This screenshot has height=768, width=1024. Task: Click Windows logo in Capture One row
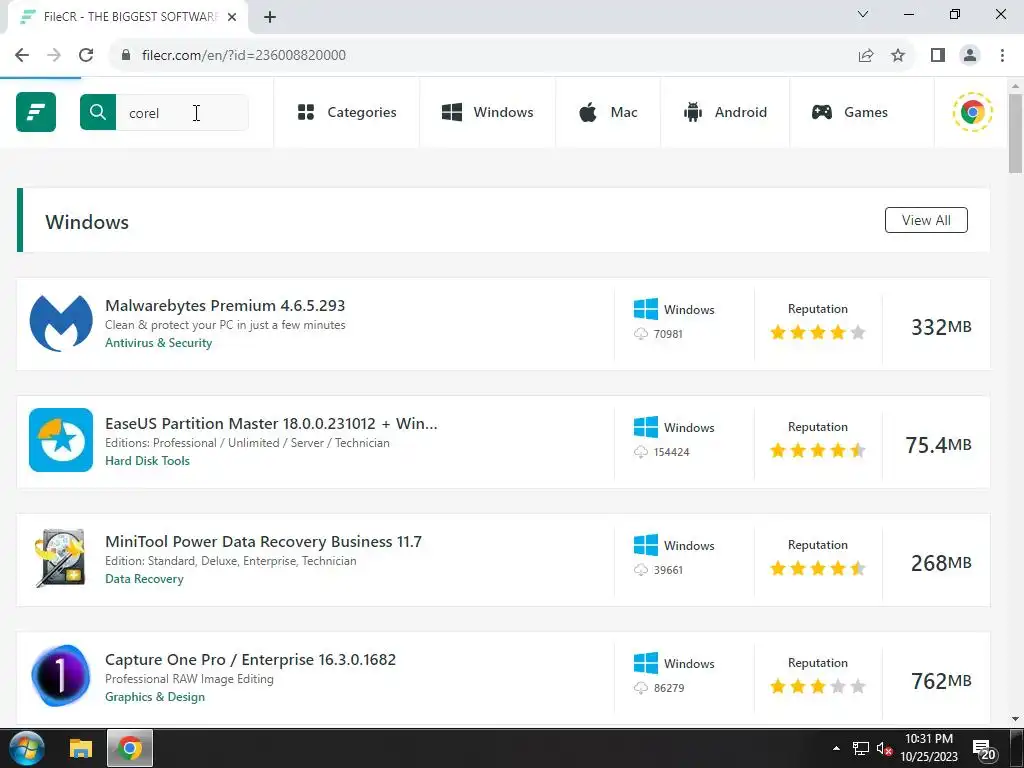(646, 663)
